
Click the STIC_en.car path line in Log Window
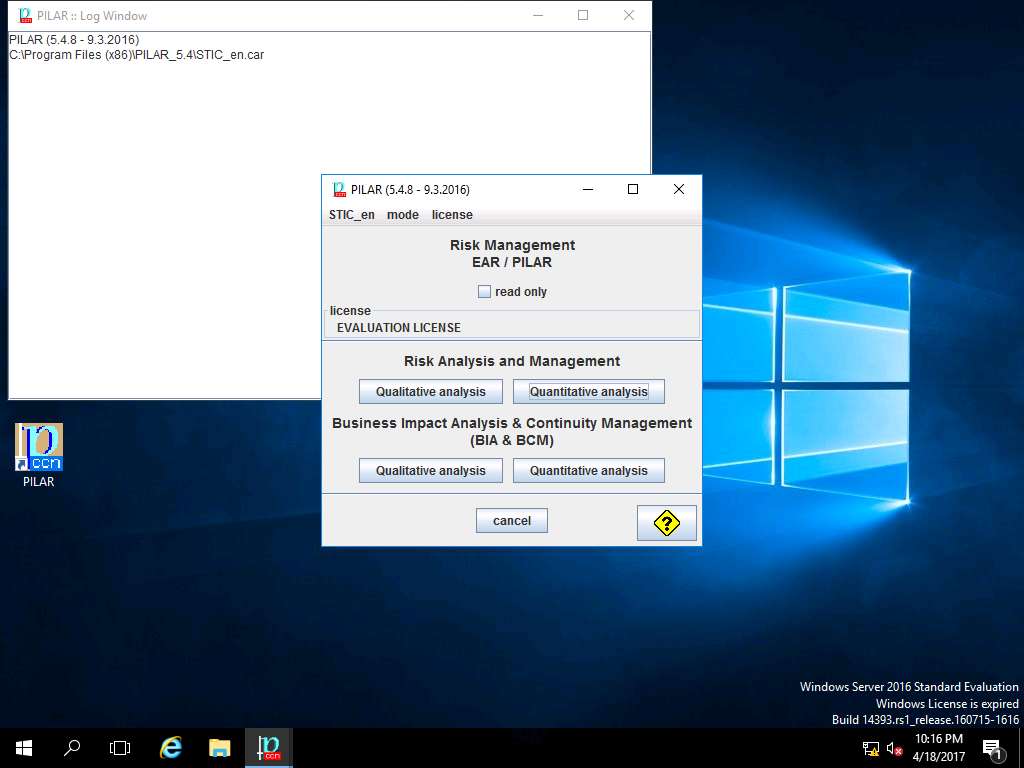[136, 55]
